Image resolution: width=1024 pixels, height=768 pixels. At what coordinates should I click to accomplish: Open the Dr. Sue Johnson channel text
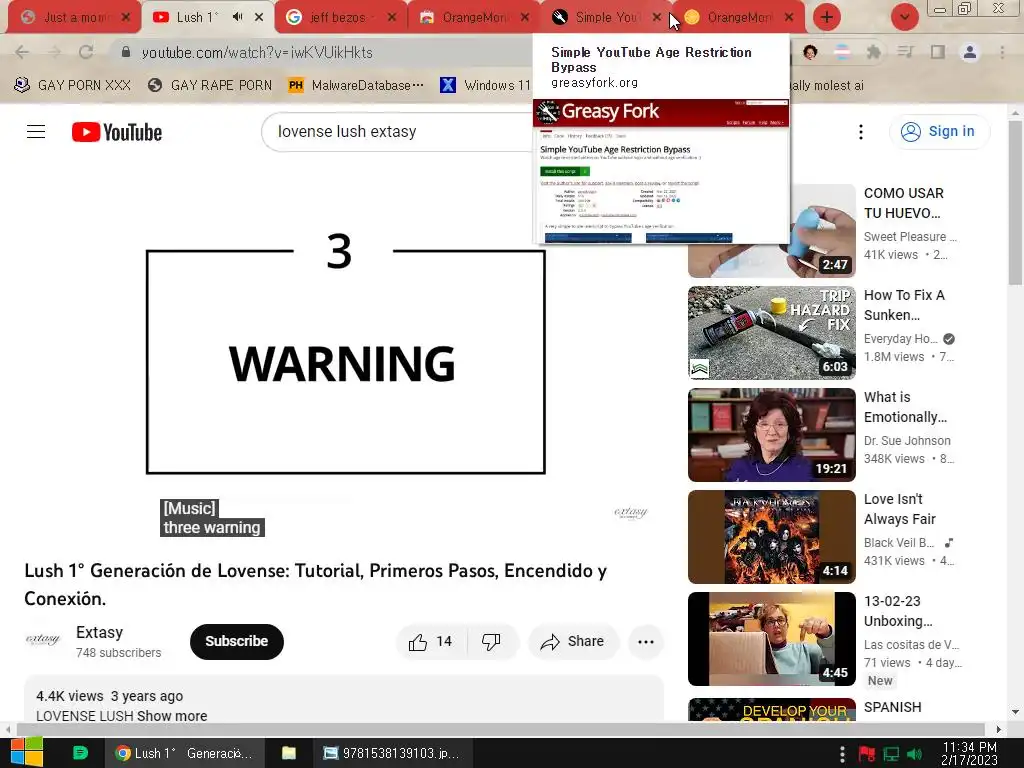click(x=907, y=441)
